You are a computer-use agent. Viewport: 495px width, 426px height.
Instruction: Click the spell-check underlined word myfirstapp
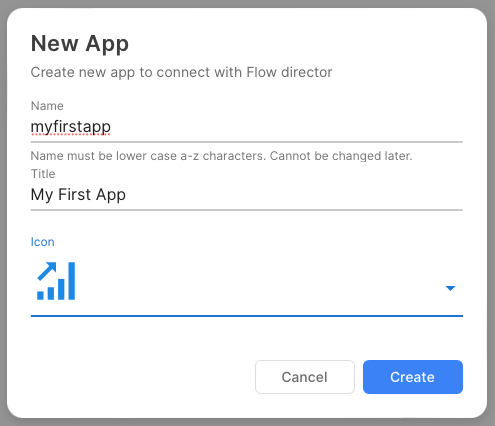point(71,127)
